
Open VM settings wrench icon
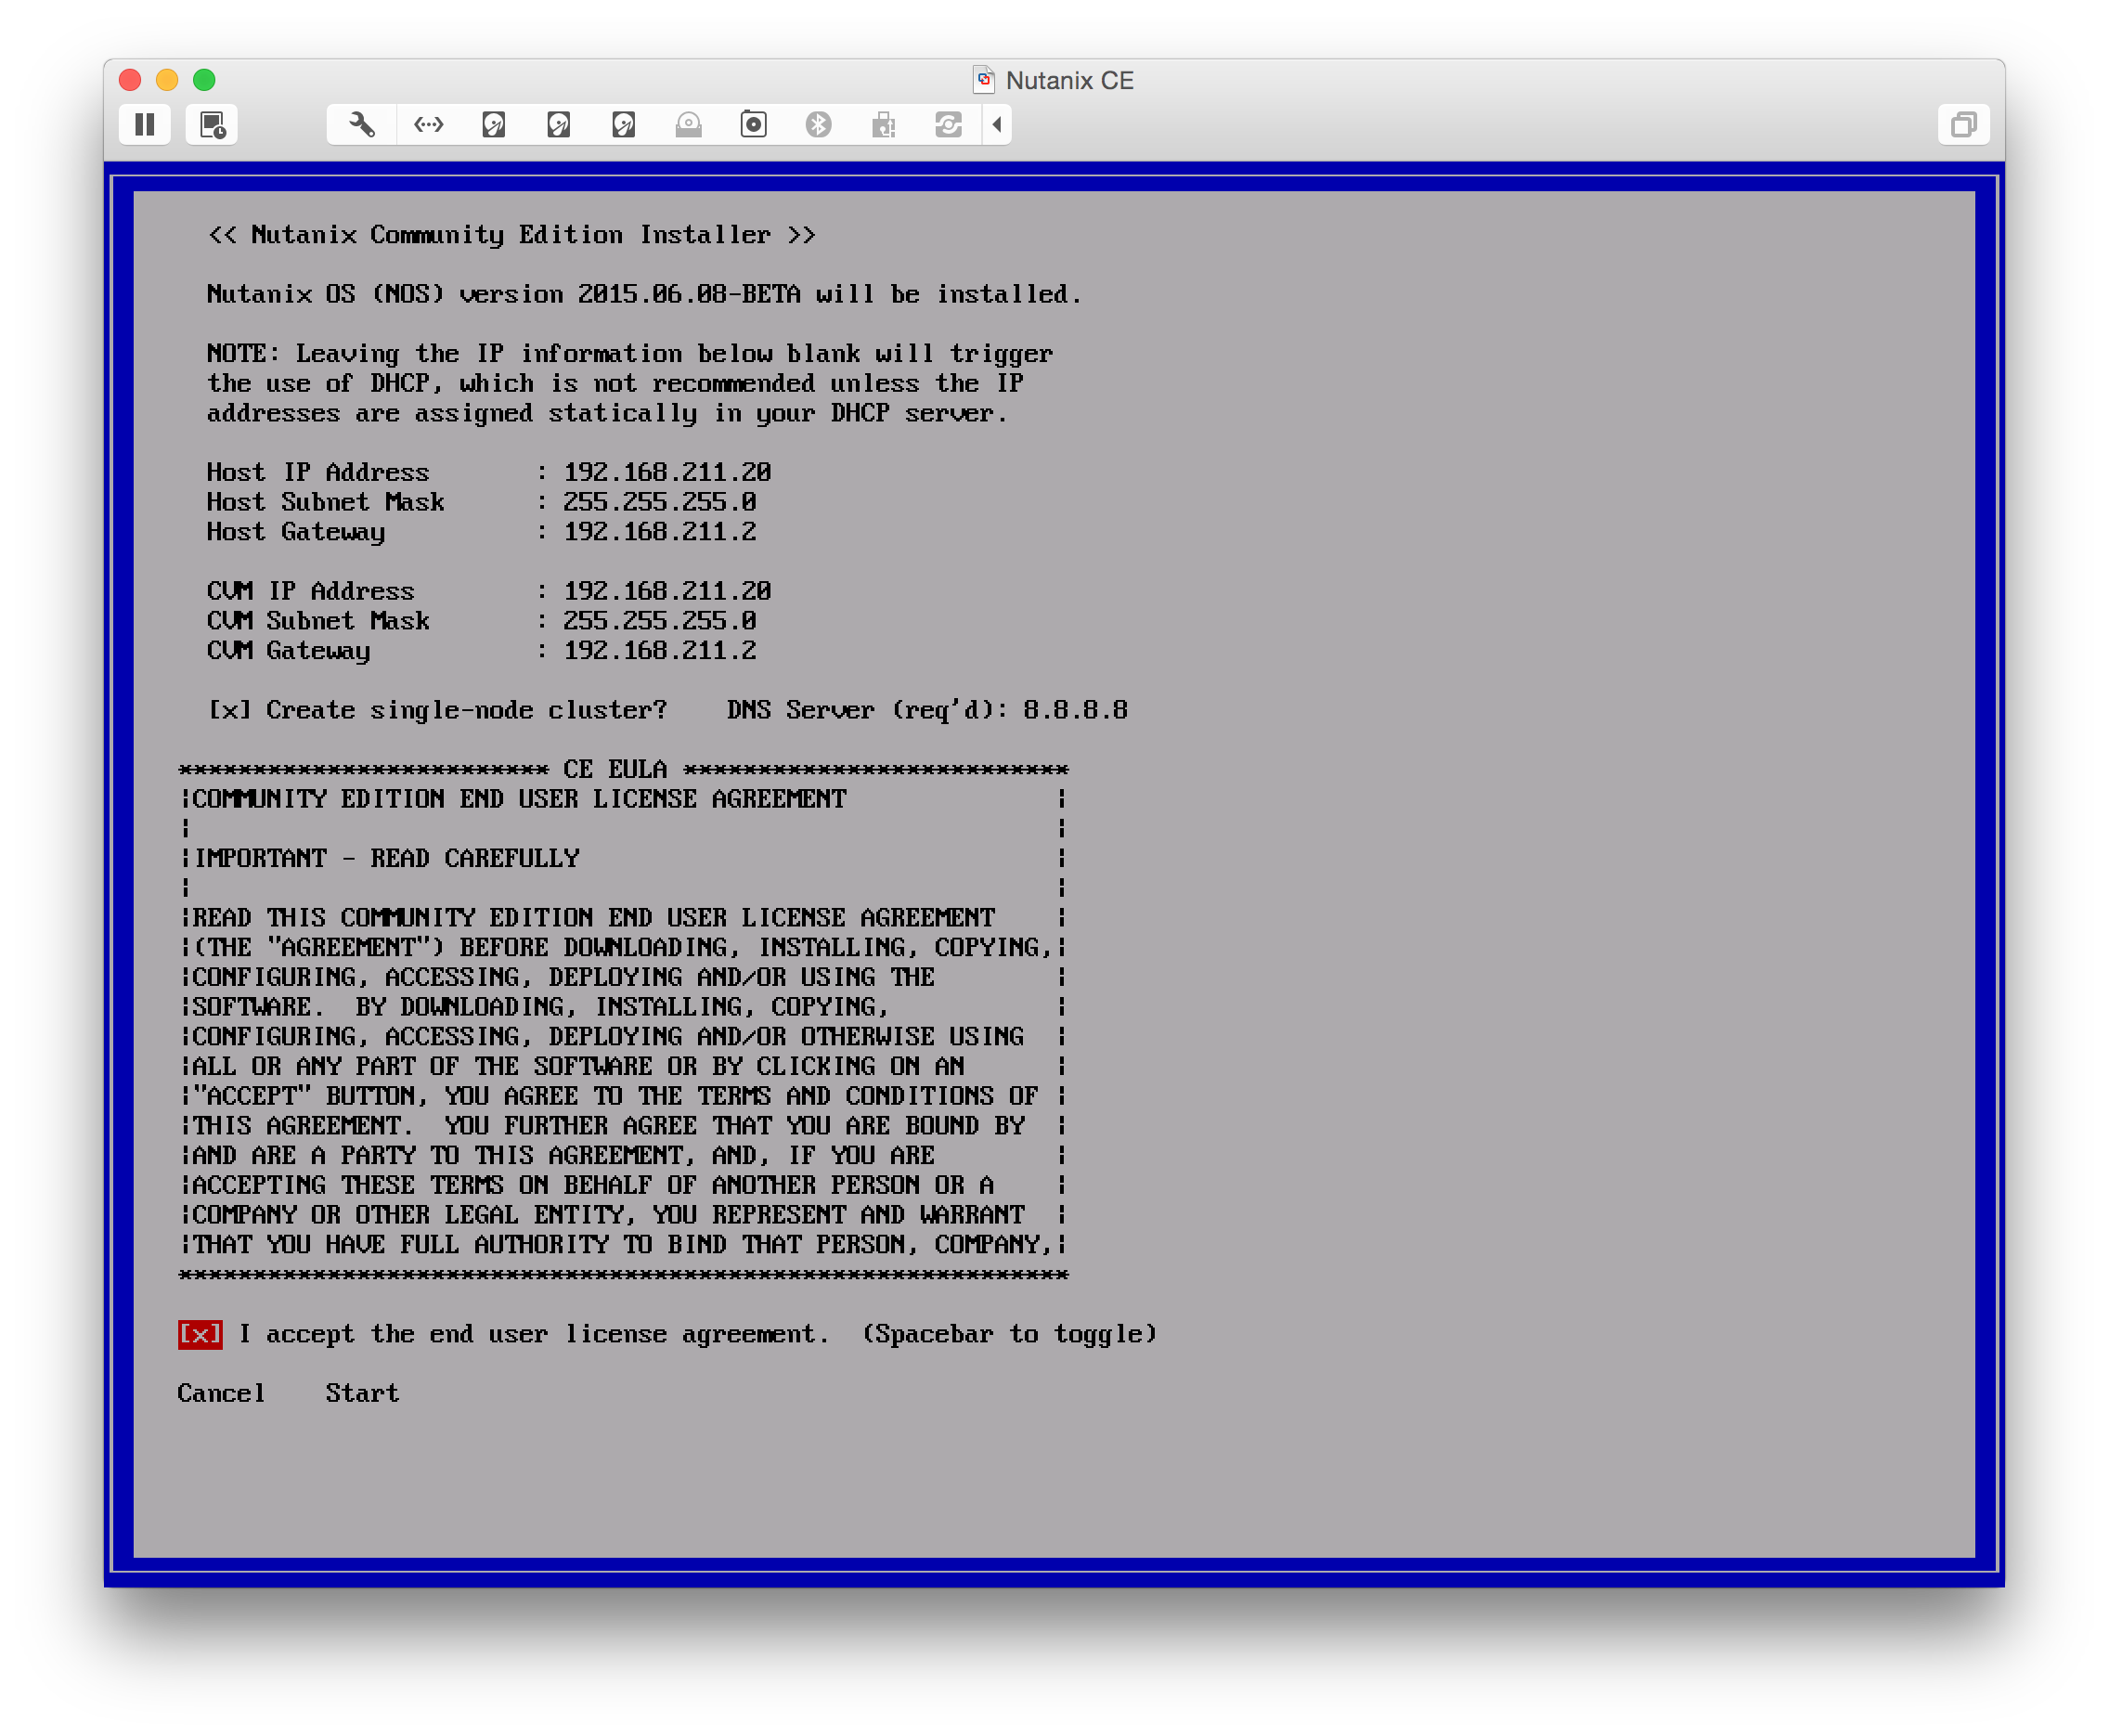(361, 124)
